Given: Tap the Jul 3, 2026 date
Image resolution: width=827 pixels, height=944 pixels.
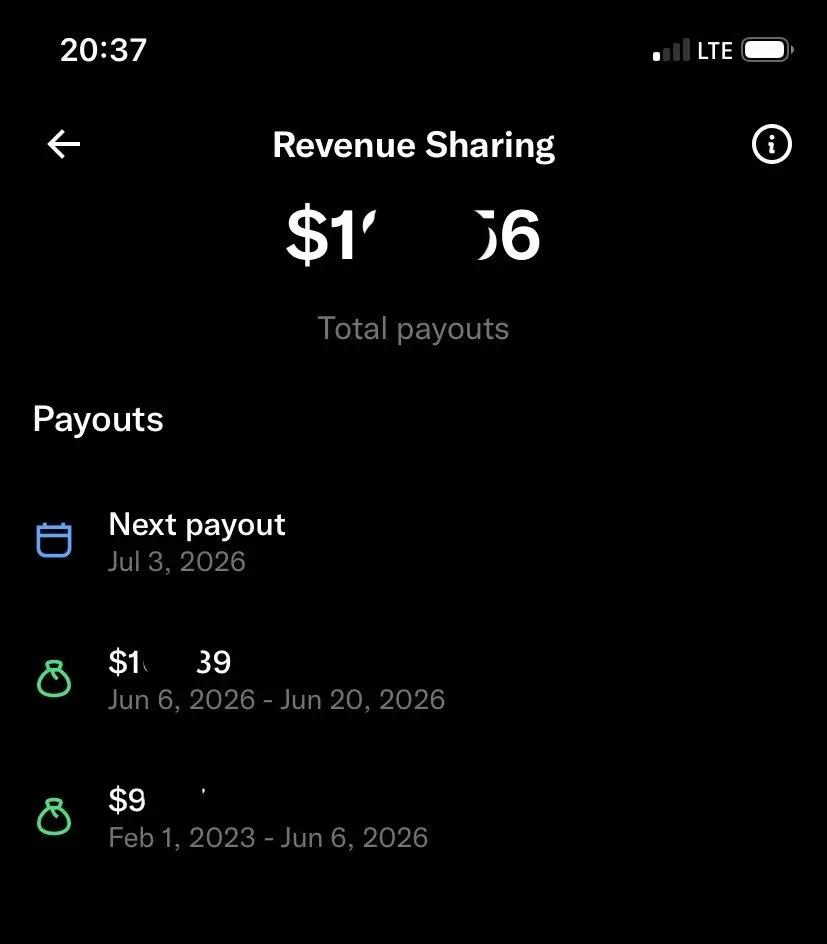Looking at the screenshot, I should click(177, 562).
